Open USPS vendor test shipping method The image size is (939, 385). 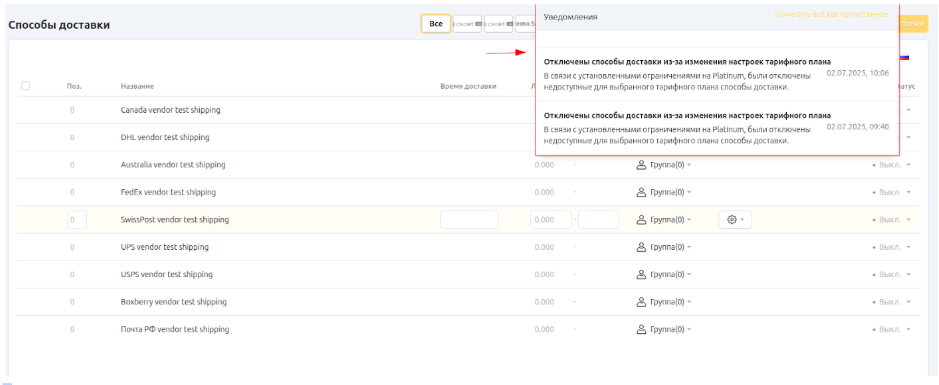coord(166,274)
